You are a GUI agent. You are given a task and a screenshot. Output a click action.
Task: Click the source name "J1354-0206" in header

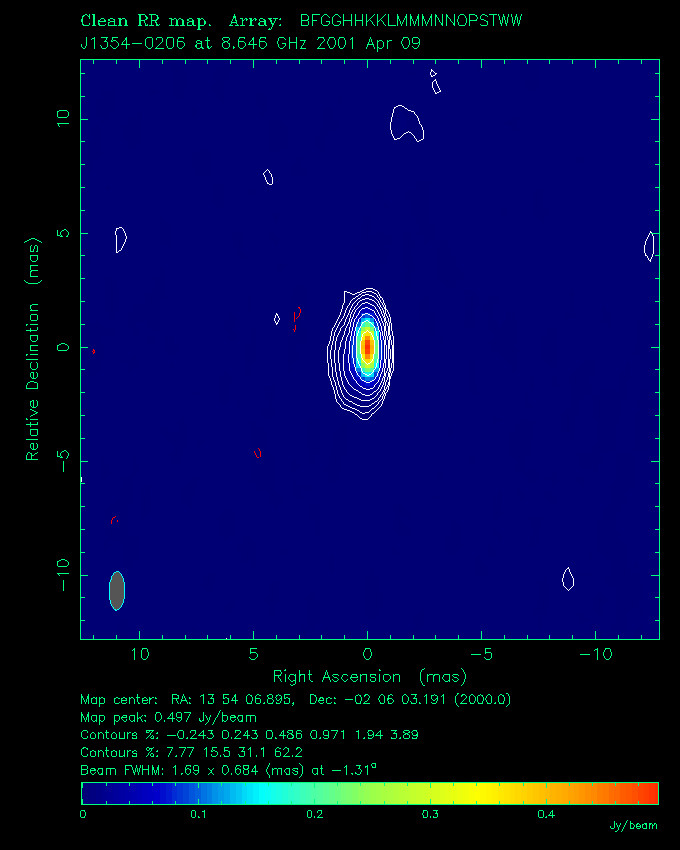[134, 43]
